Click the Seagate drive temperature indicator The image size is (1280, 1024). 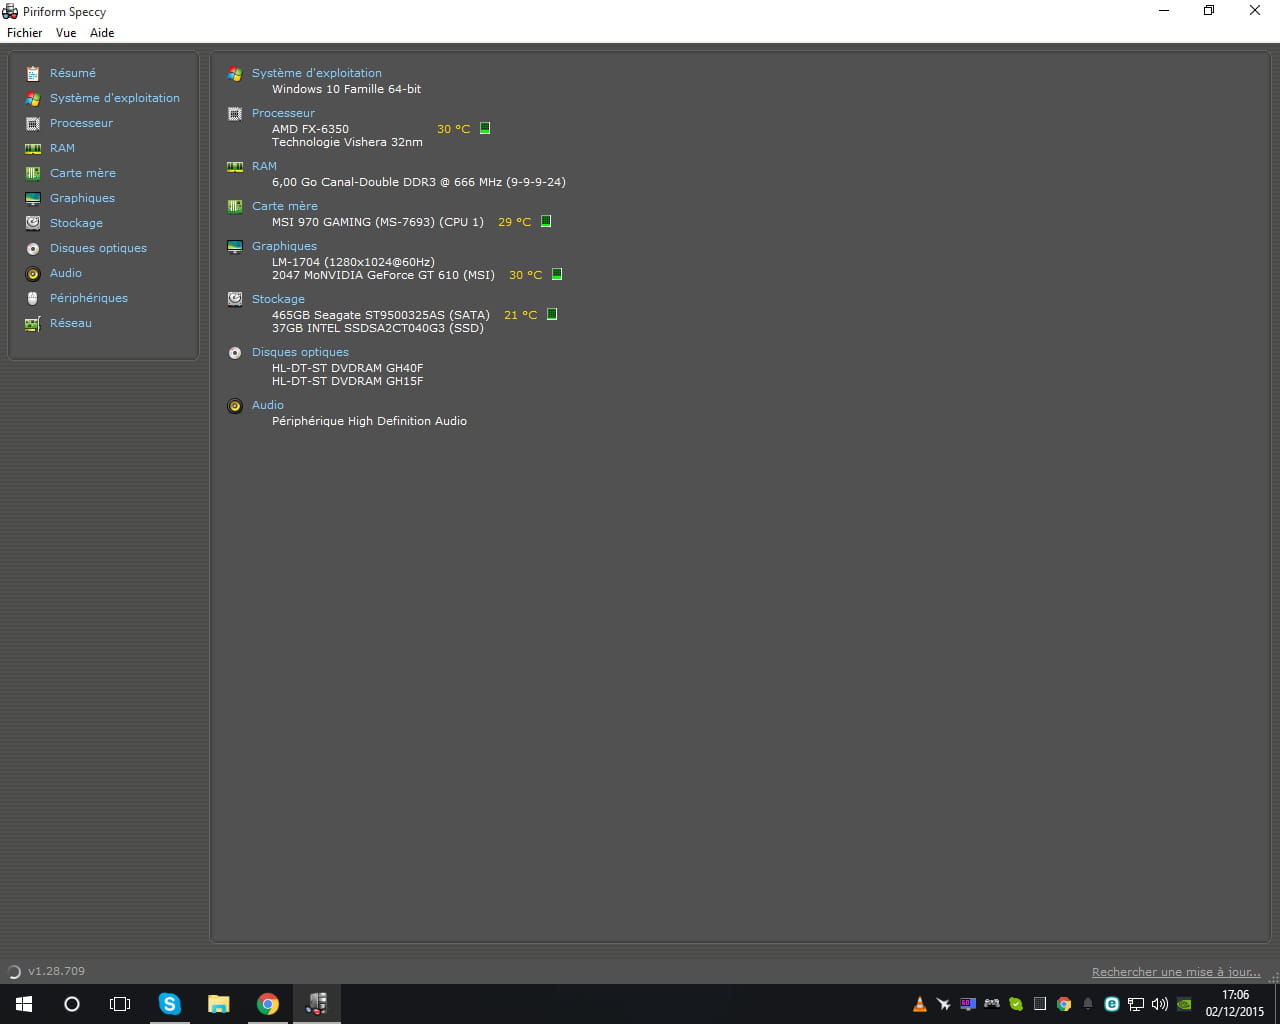click(x=552, y=314)
